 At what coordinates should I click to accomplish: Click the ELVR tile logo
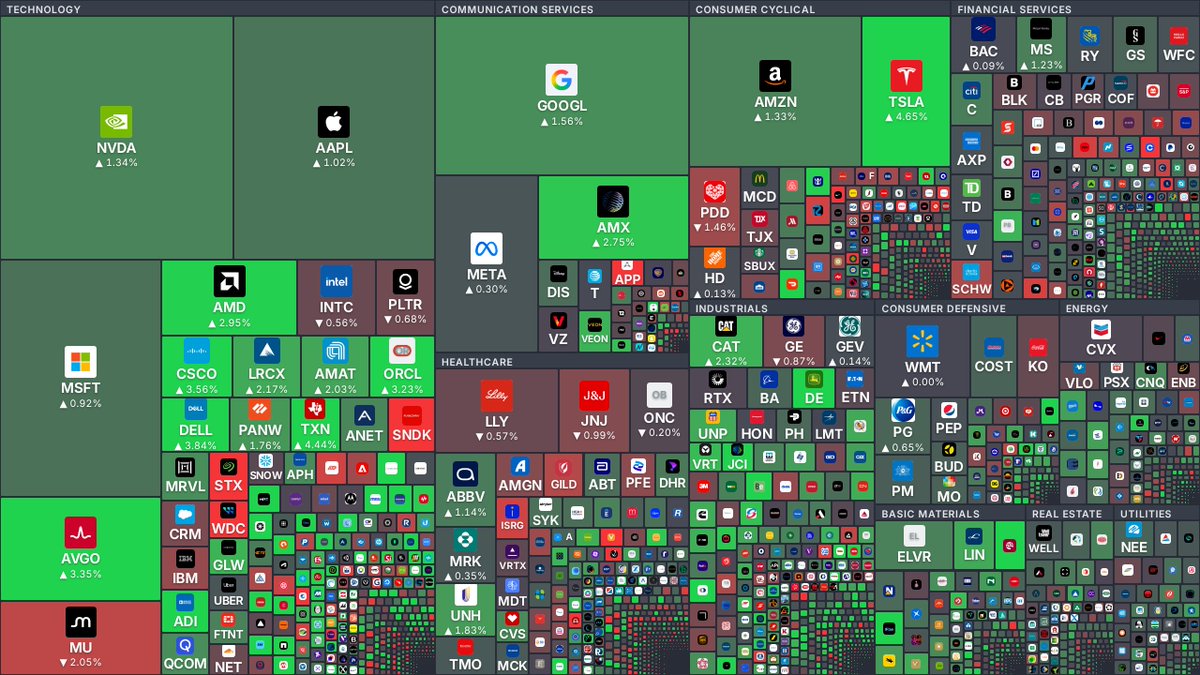coord(913,536)
